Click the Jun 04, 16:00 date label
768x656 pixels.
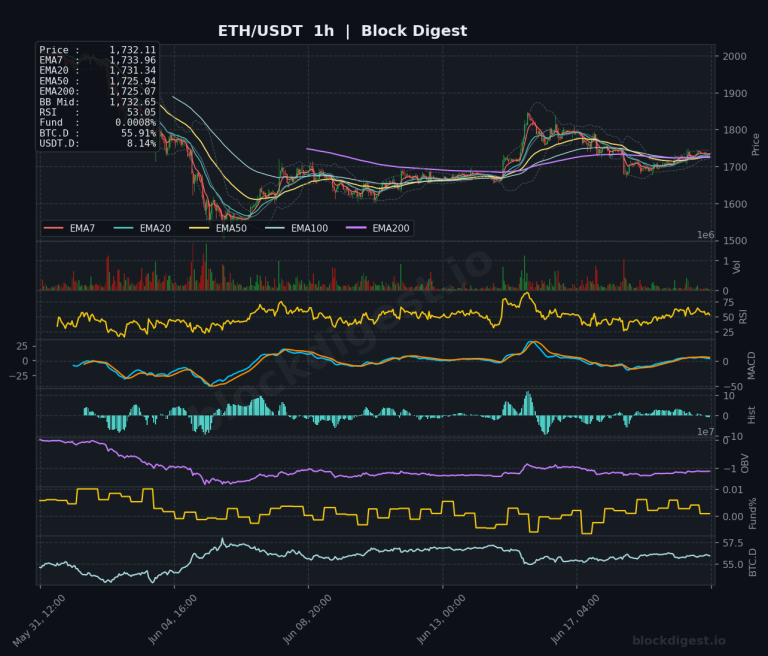click(173, 619)
